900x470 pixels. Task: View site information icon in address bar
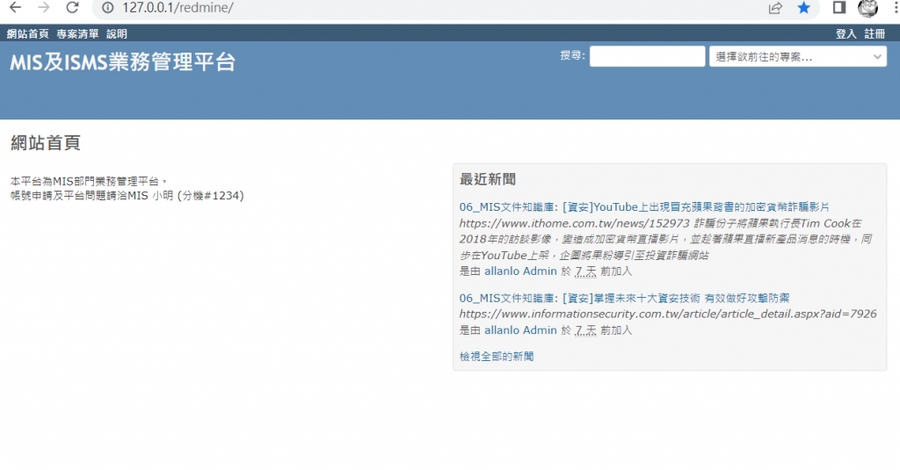click(107, 8)
